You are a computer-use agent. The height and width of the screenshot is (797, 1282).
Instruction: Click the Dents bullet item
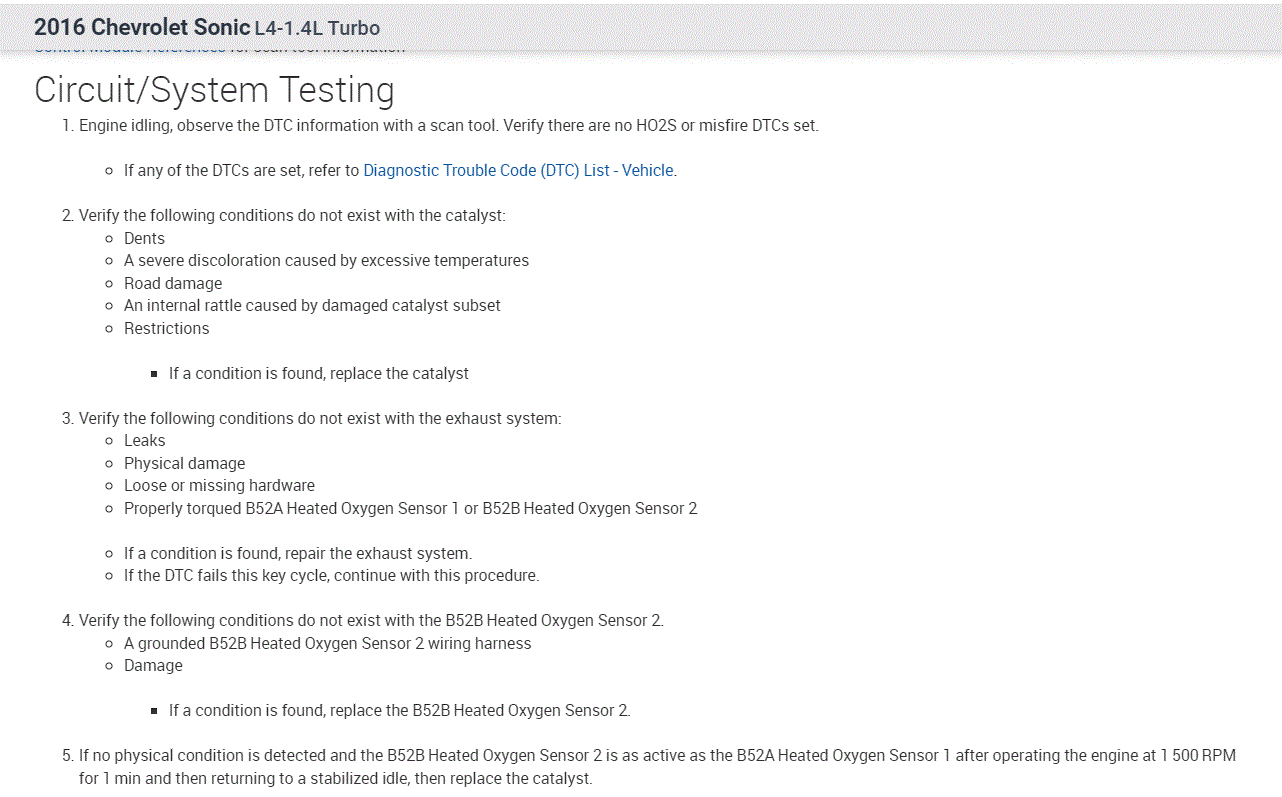(144, 238)
